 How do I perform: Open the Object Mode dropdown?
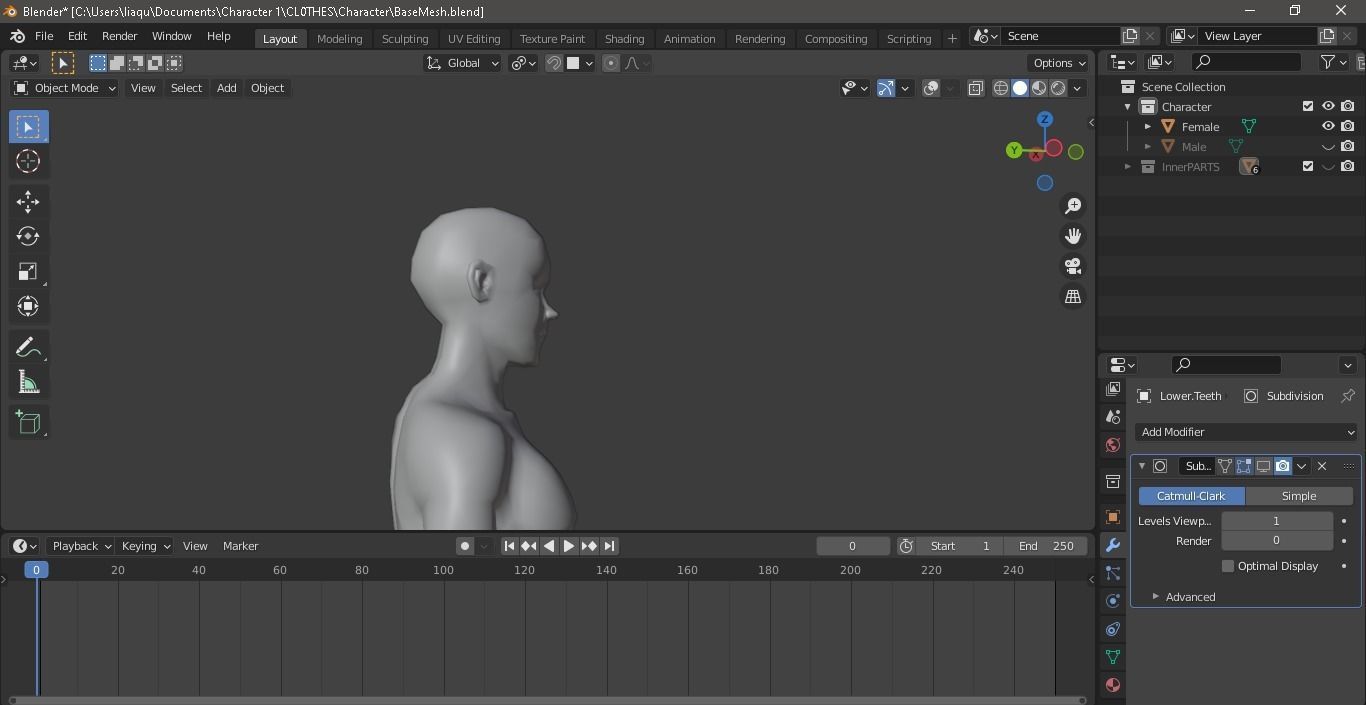(x=65, y=88)
